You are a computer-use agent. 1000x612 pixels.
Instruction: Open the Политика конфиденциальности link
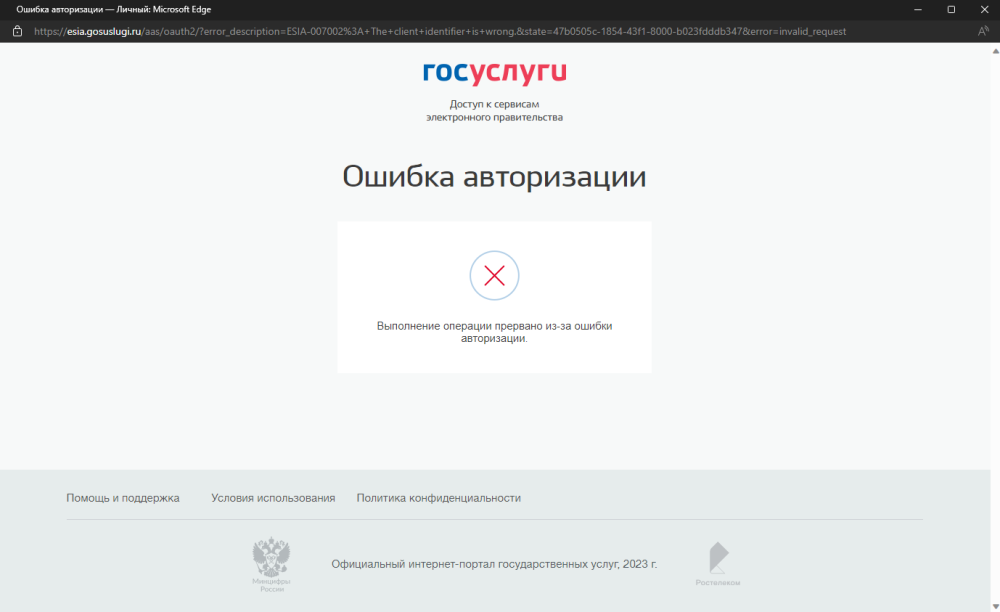[438, 498]
